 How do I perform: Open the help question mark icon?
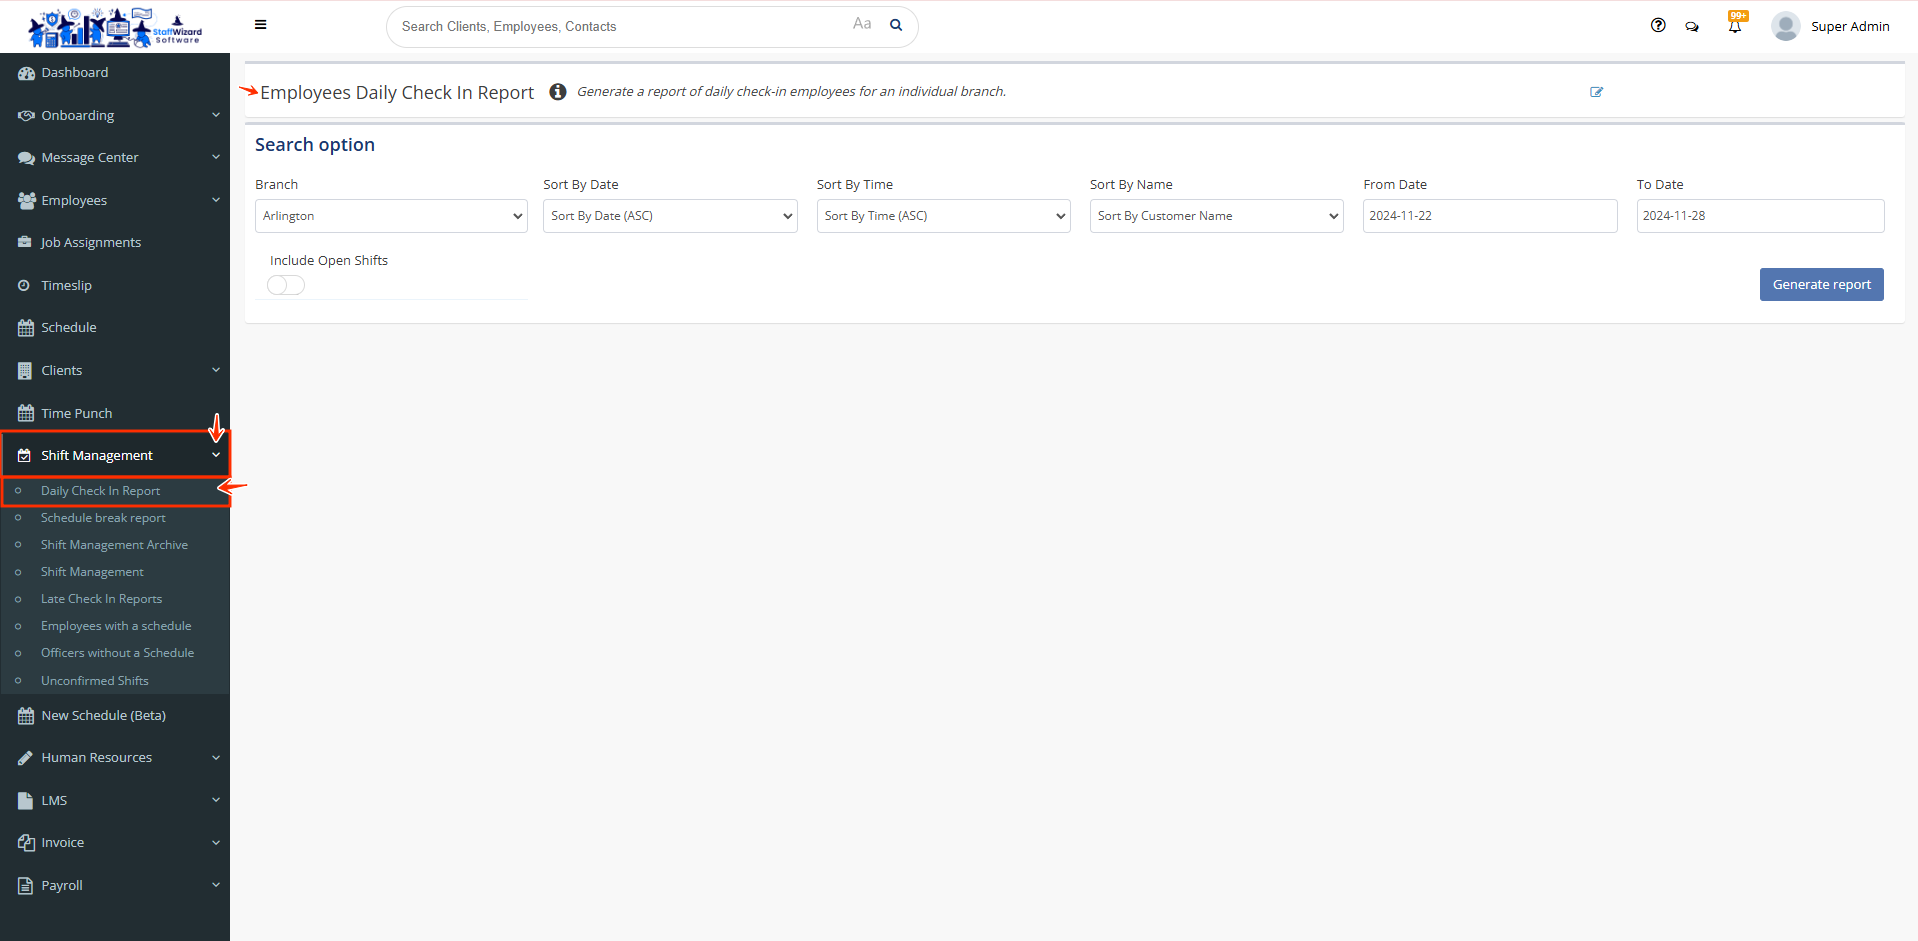(x=1658, y=26)
